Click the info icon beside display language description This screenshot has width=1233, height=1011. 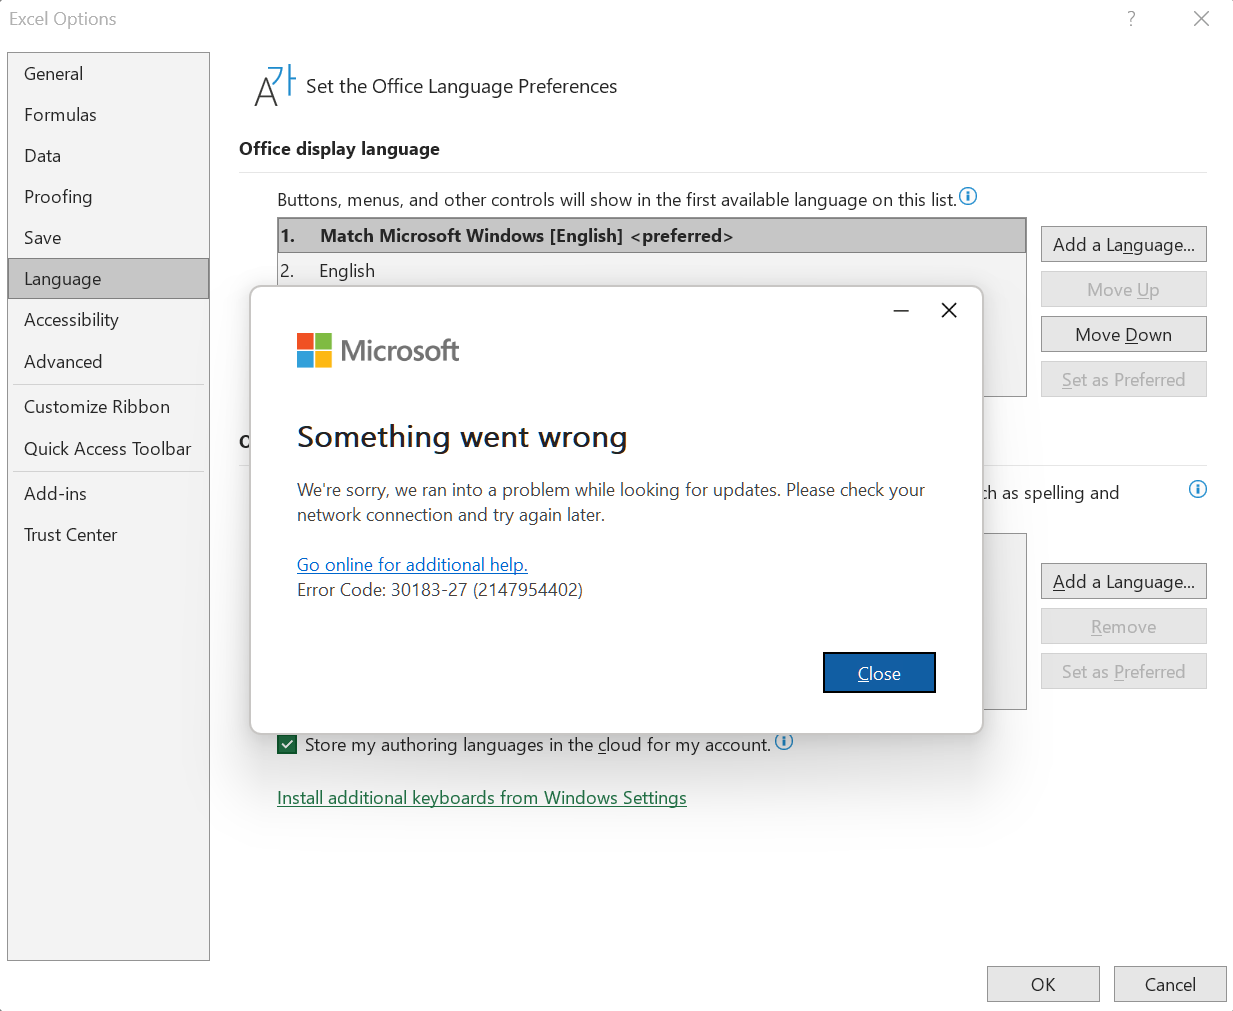(x=968, y=196)
